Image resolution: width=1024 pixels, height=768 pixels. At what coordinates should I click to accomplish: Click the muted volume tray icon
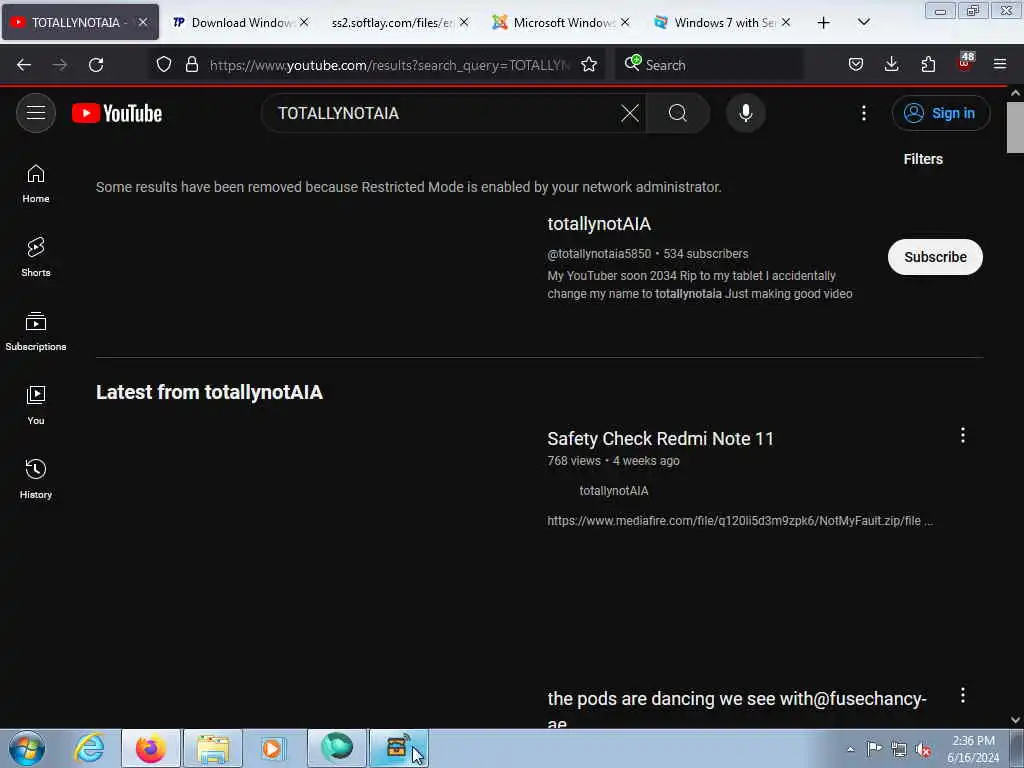click(923, 750)
